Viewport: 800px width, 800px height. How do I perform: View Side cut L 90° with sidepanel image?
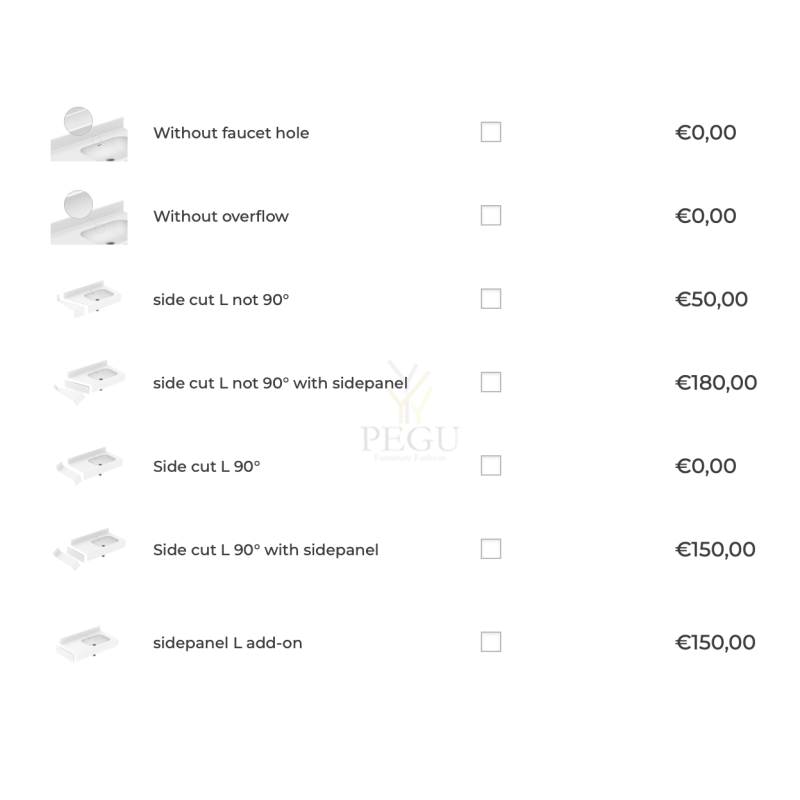click(x=89, y=549)
